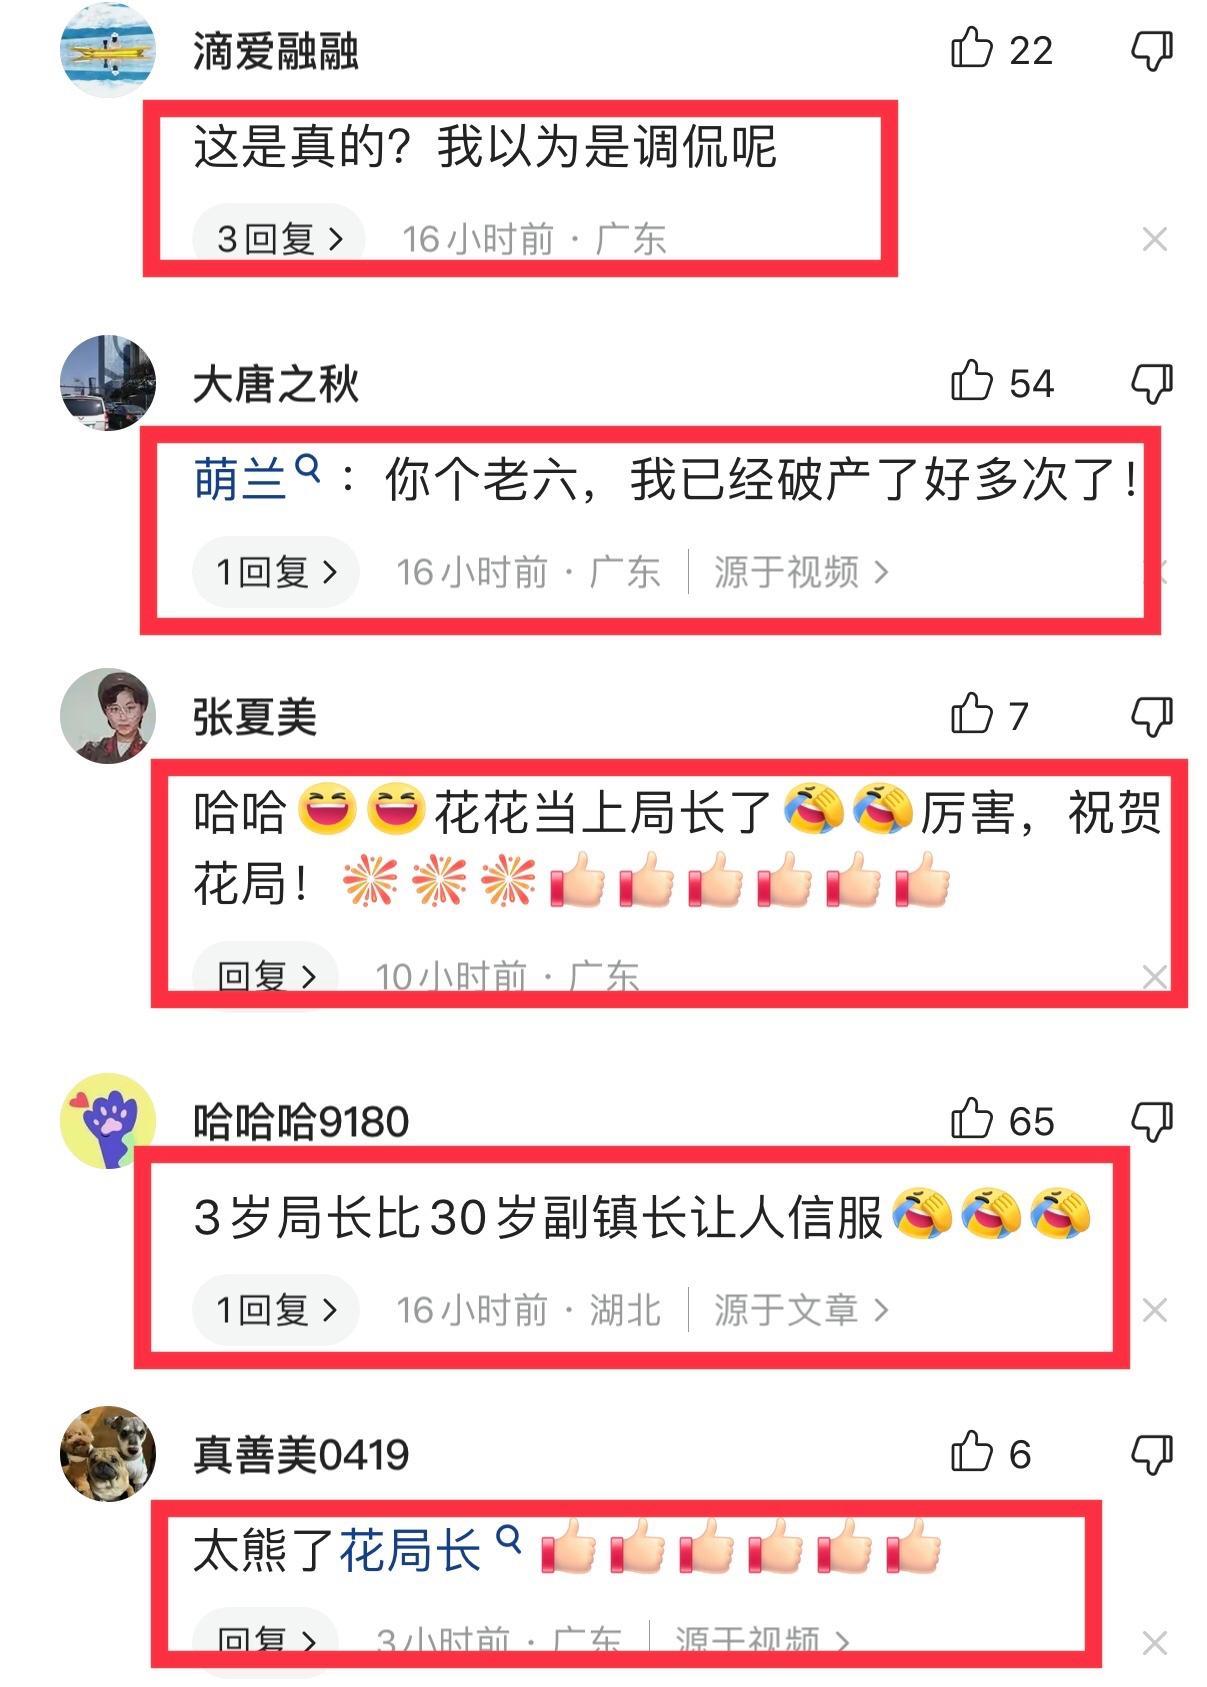Reply to 张夏美's comment via 回复 button
This screenshot has width=1207, height=1687.
(266, 975)
